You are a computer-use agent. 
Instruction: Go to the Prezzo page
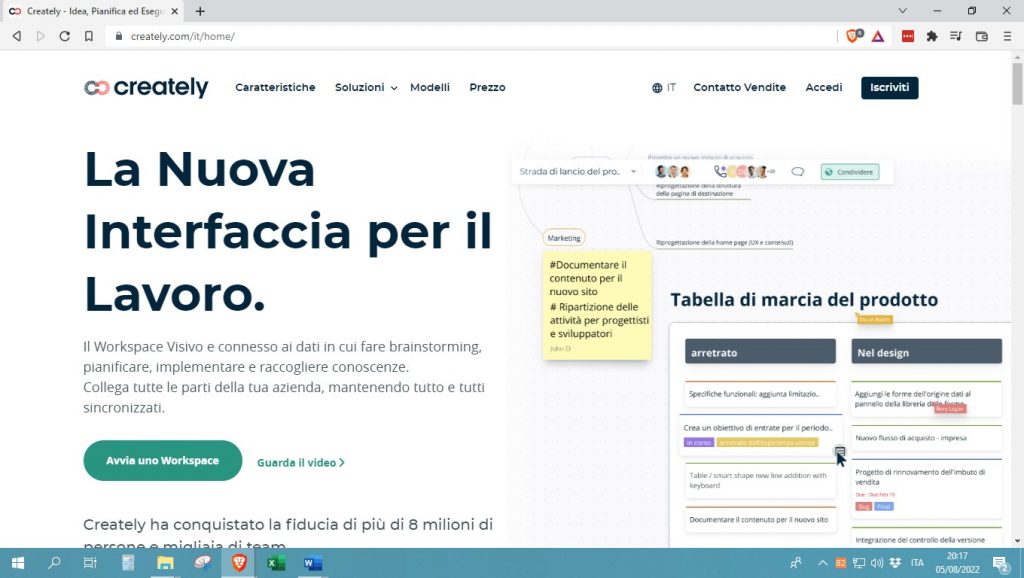(487, 88)
